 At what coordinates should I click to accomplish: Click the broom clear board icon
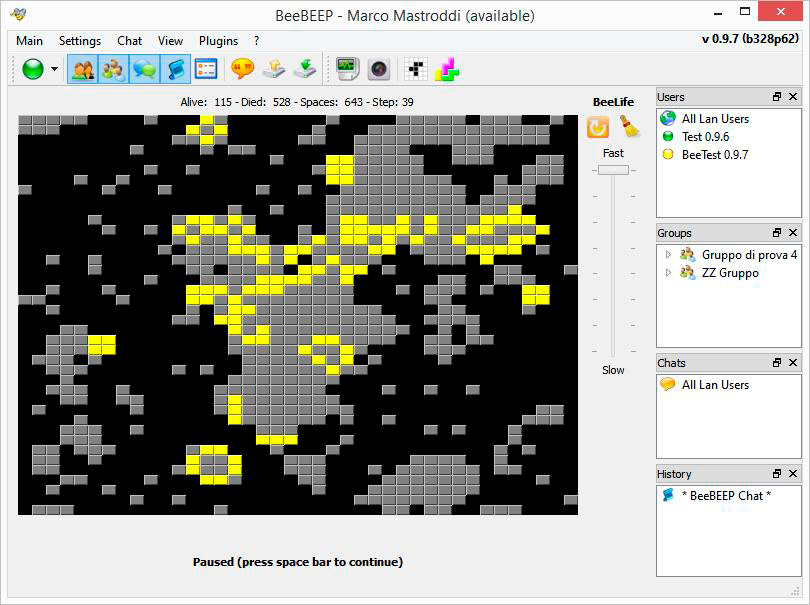click(x=630, y=127)
